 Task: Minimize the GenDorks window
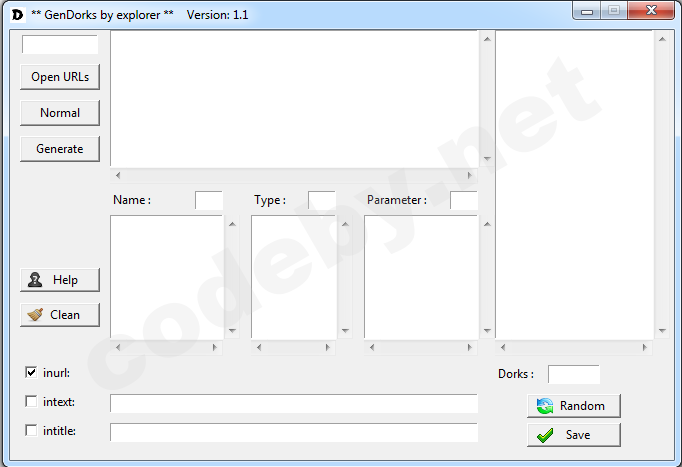[587, 11]
